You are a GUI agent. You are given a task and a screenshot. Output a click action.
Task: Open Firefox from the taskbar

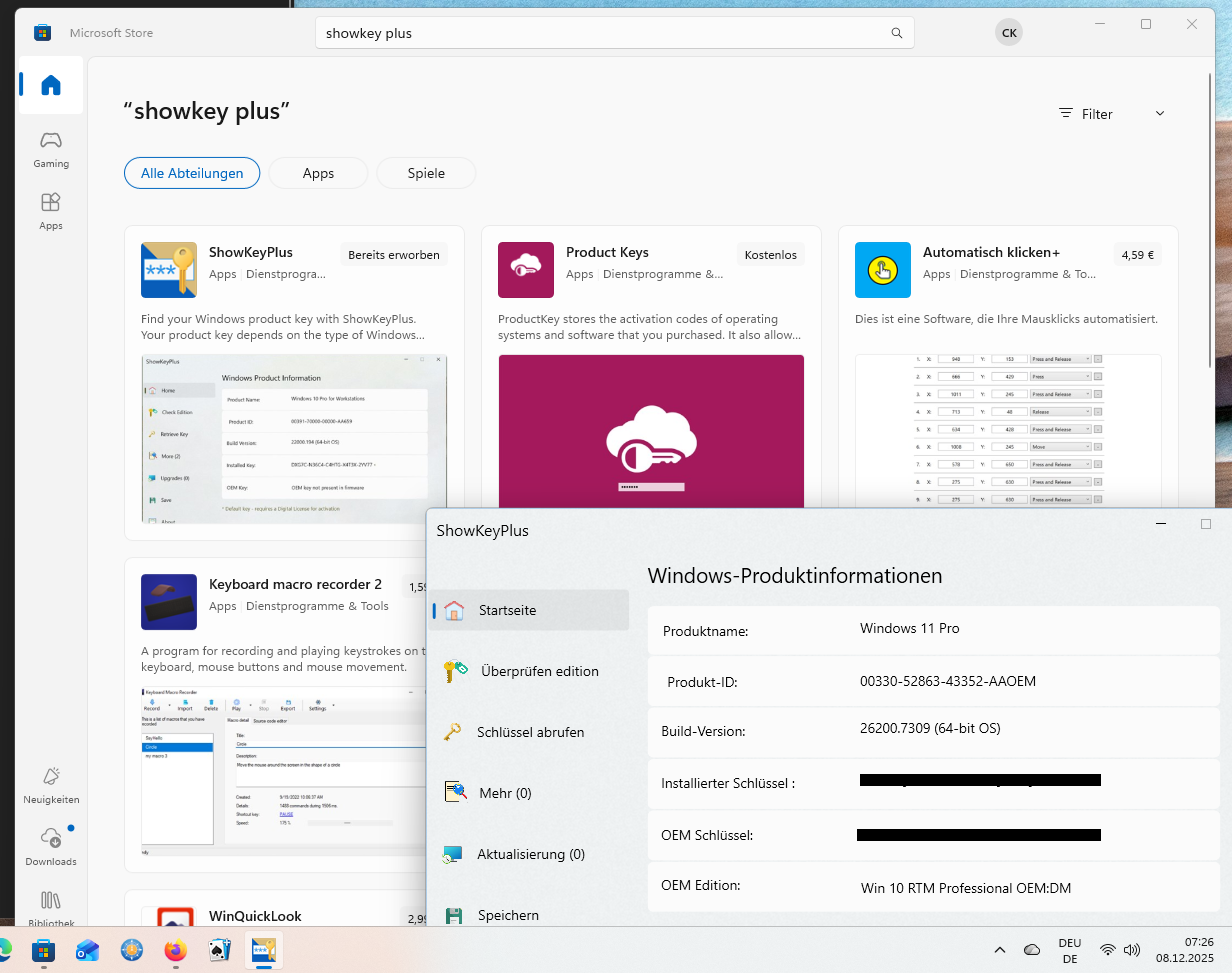[x=175, y=950]
